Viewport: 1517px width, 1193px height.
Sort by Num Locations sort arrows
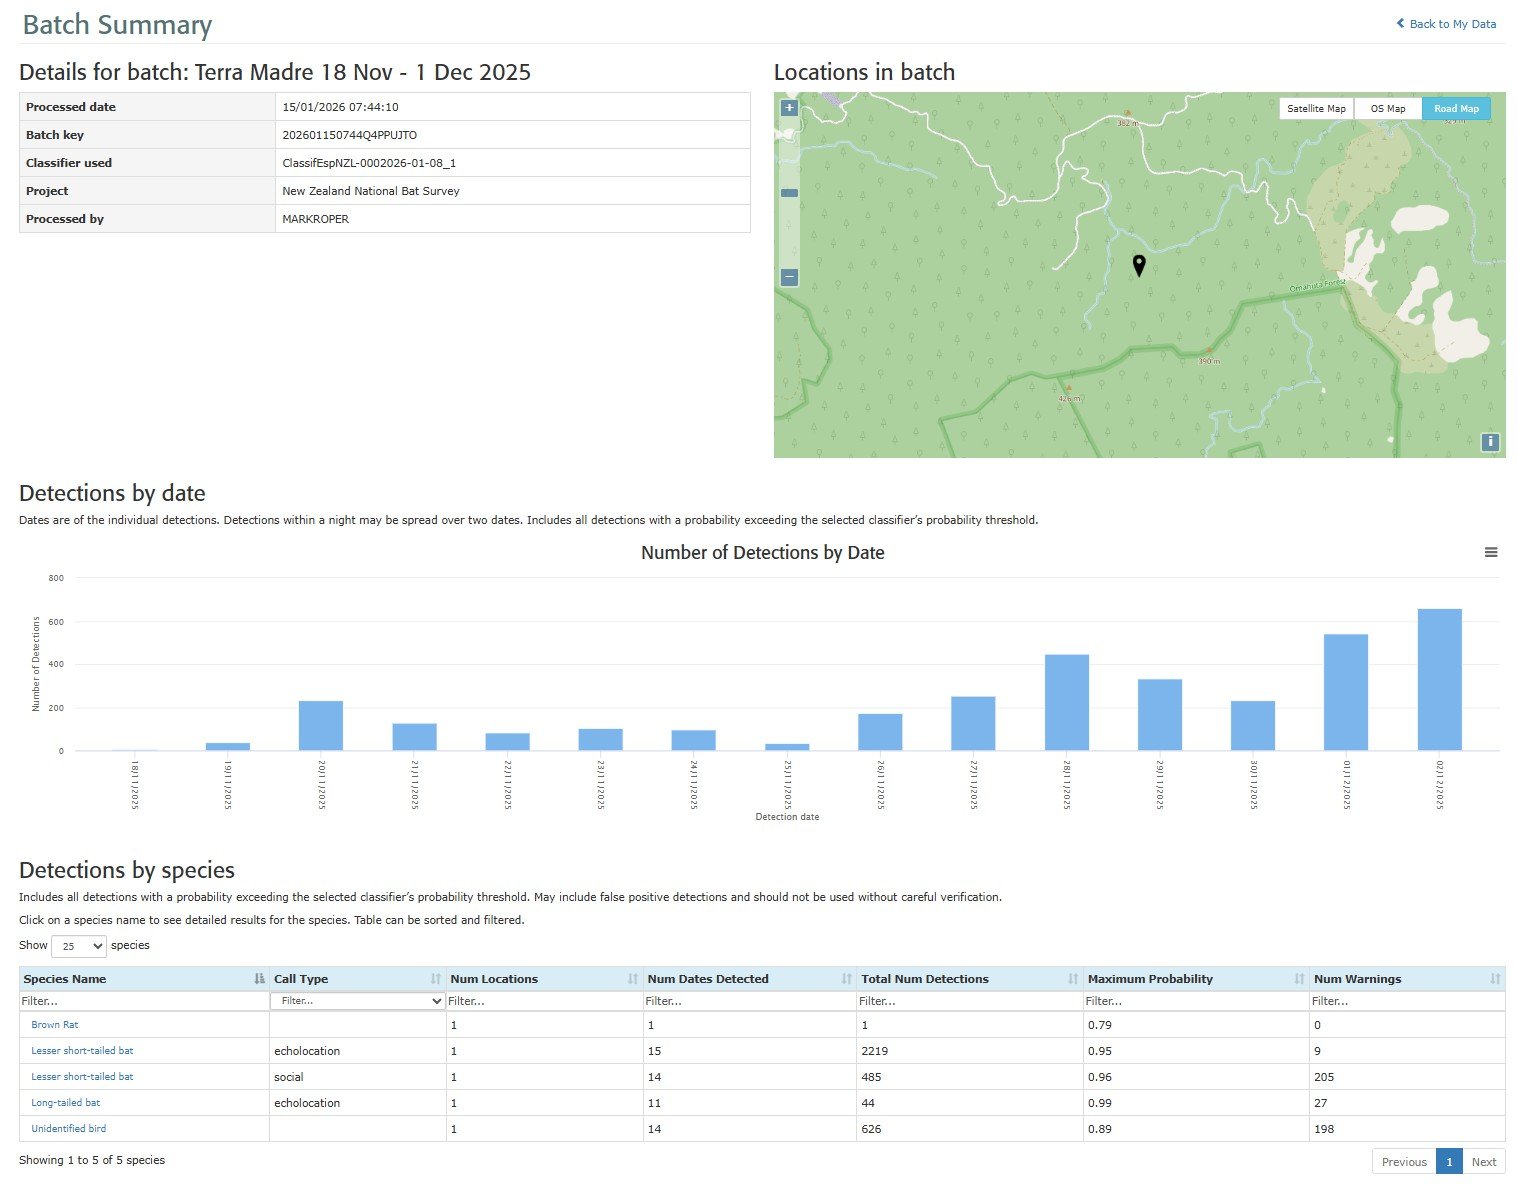point(633,979)
